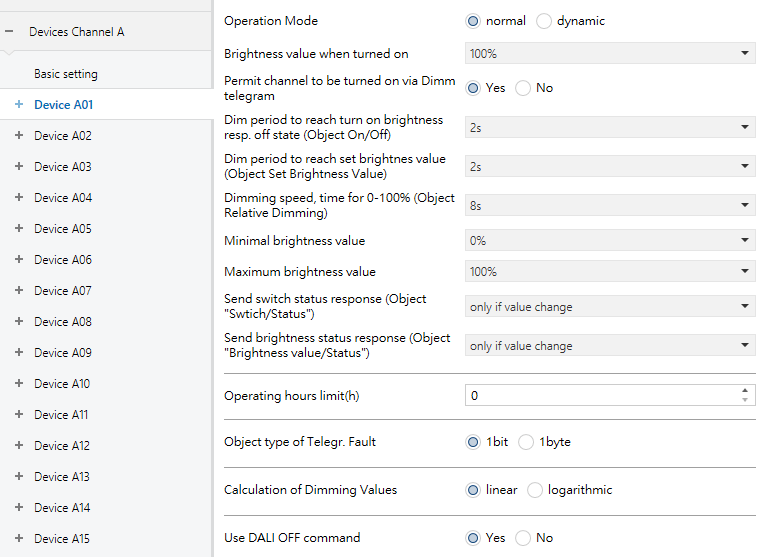Choose 1byte for Telegr. Fault object type
Screen dimensions: 771x557
(x=527, y=442)
